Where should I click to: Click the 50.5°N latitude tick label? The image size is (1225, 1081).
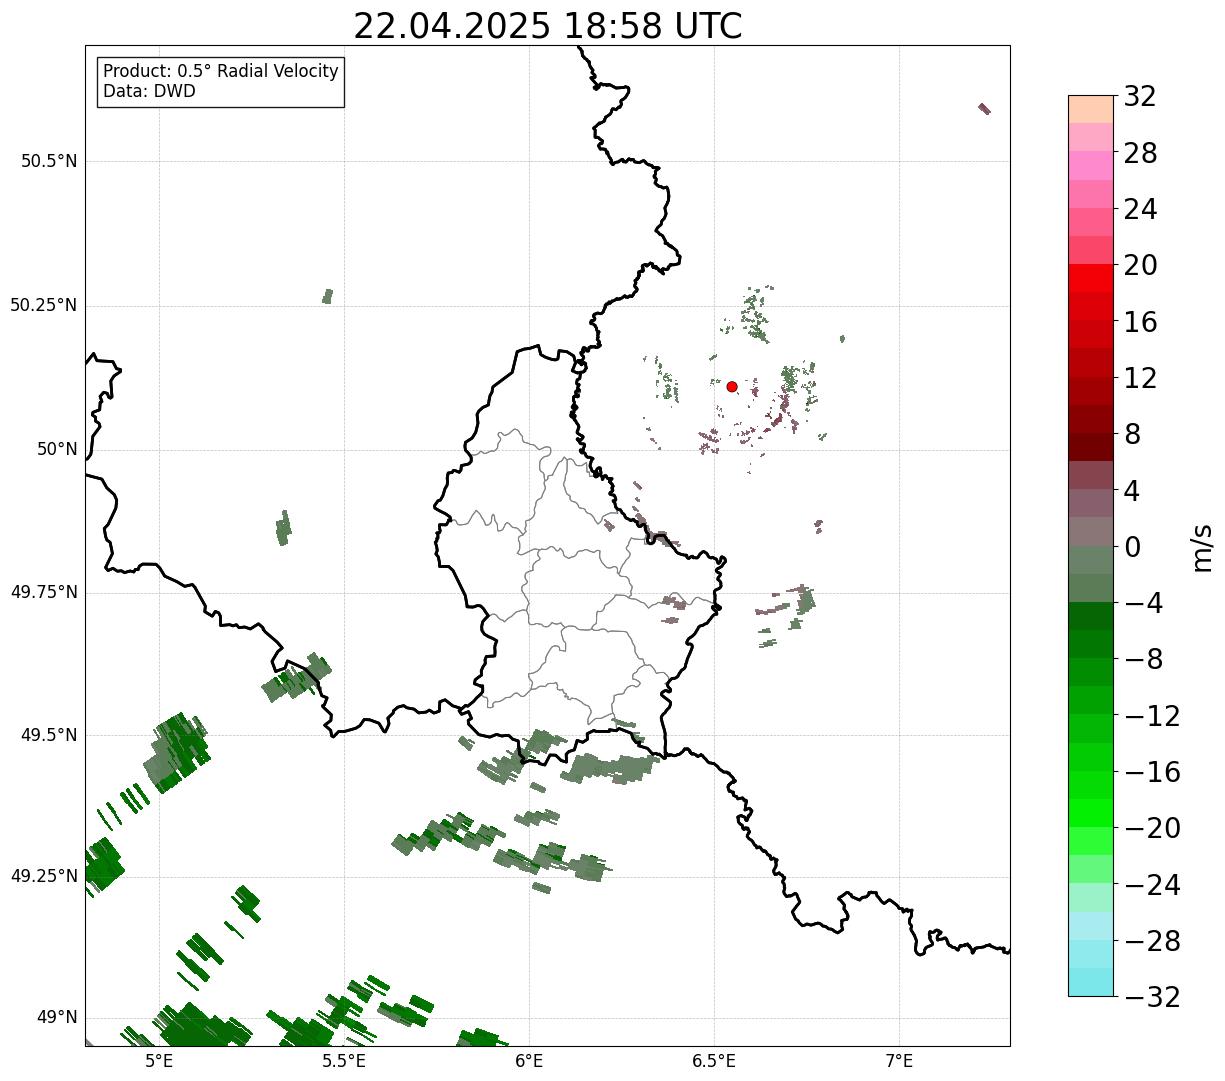tap(49, 161)
